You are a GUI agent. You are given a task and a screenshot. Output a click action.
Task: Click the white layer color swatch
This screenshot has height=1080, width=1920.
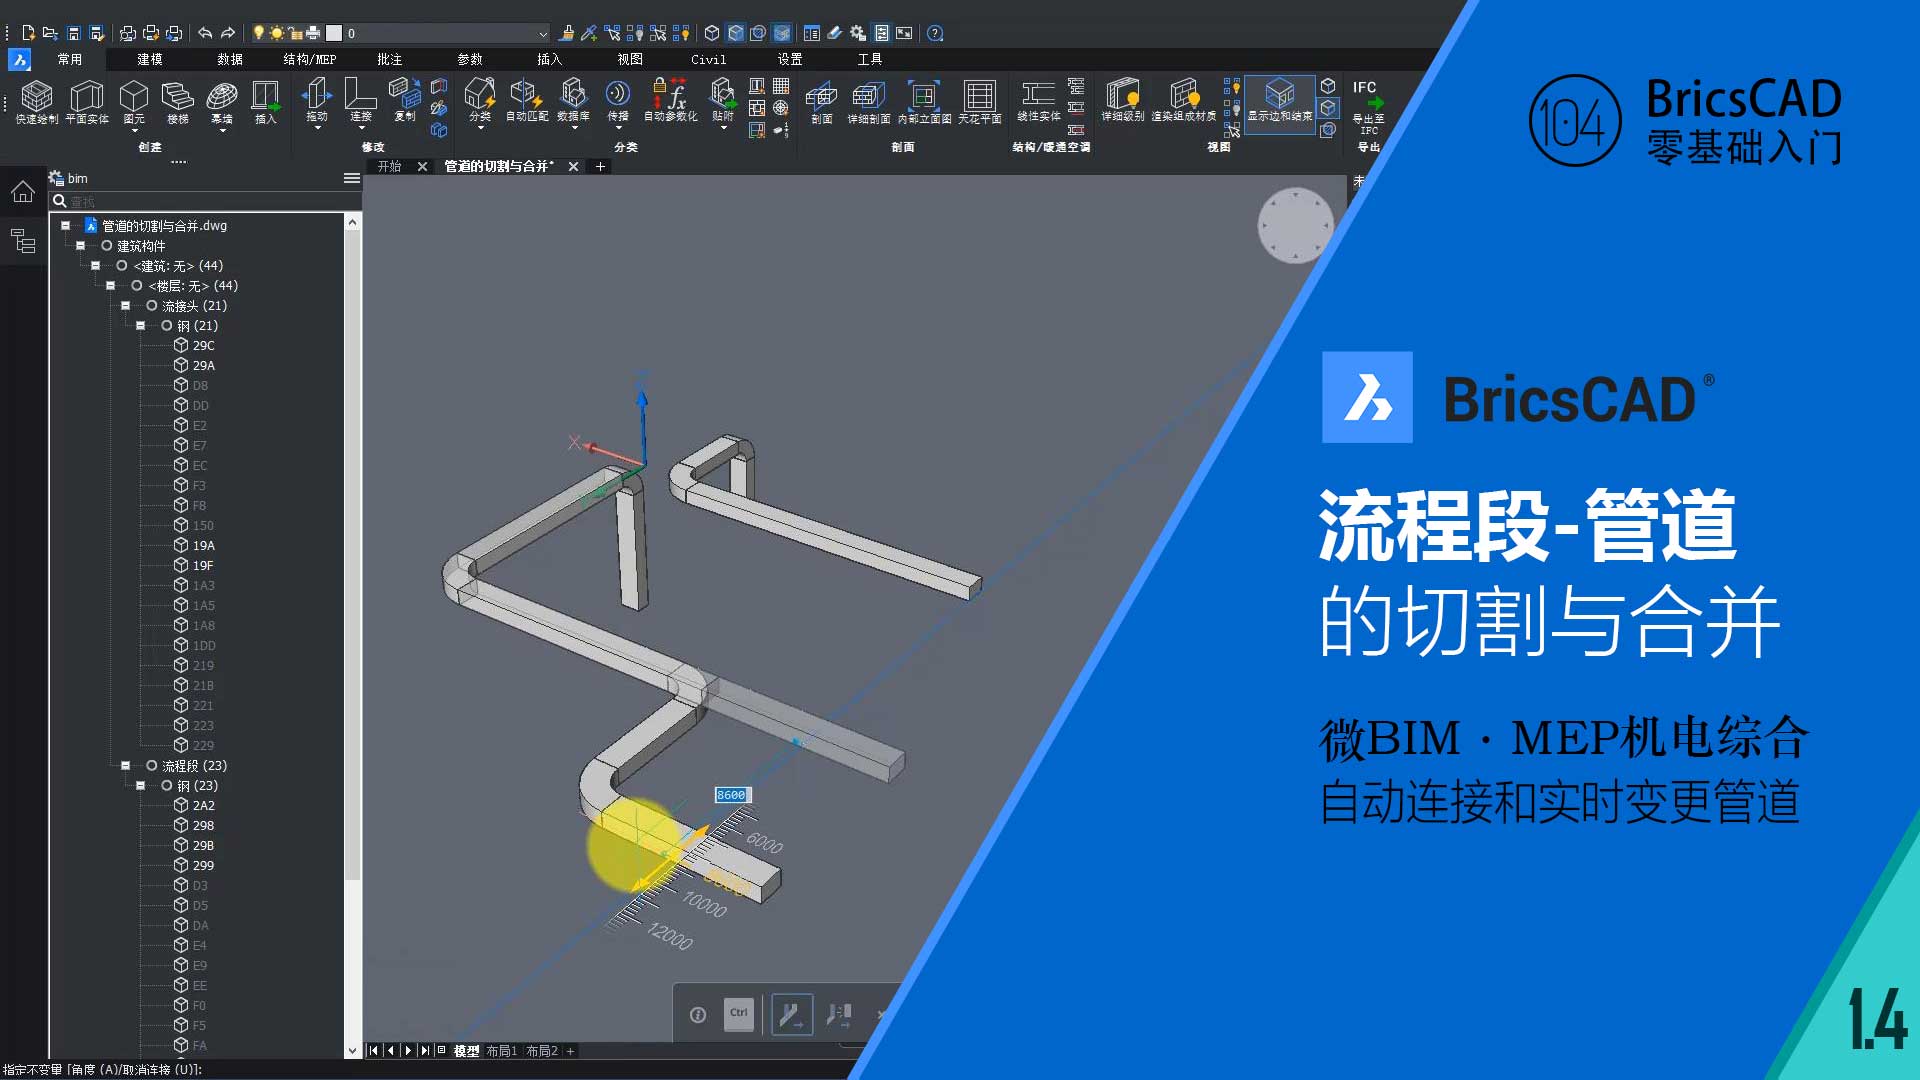click(x=334, y=34)
